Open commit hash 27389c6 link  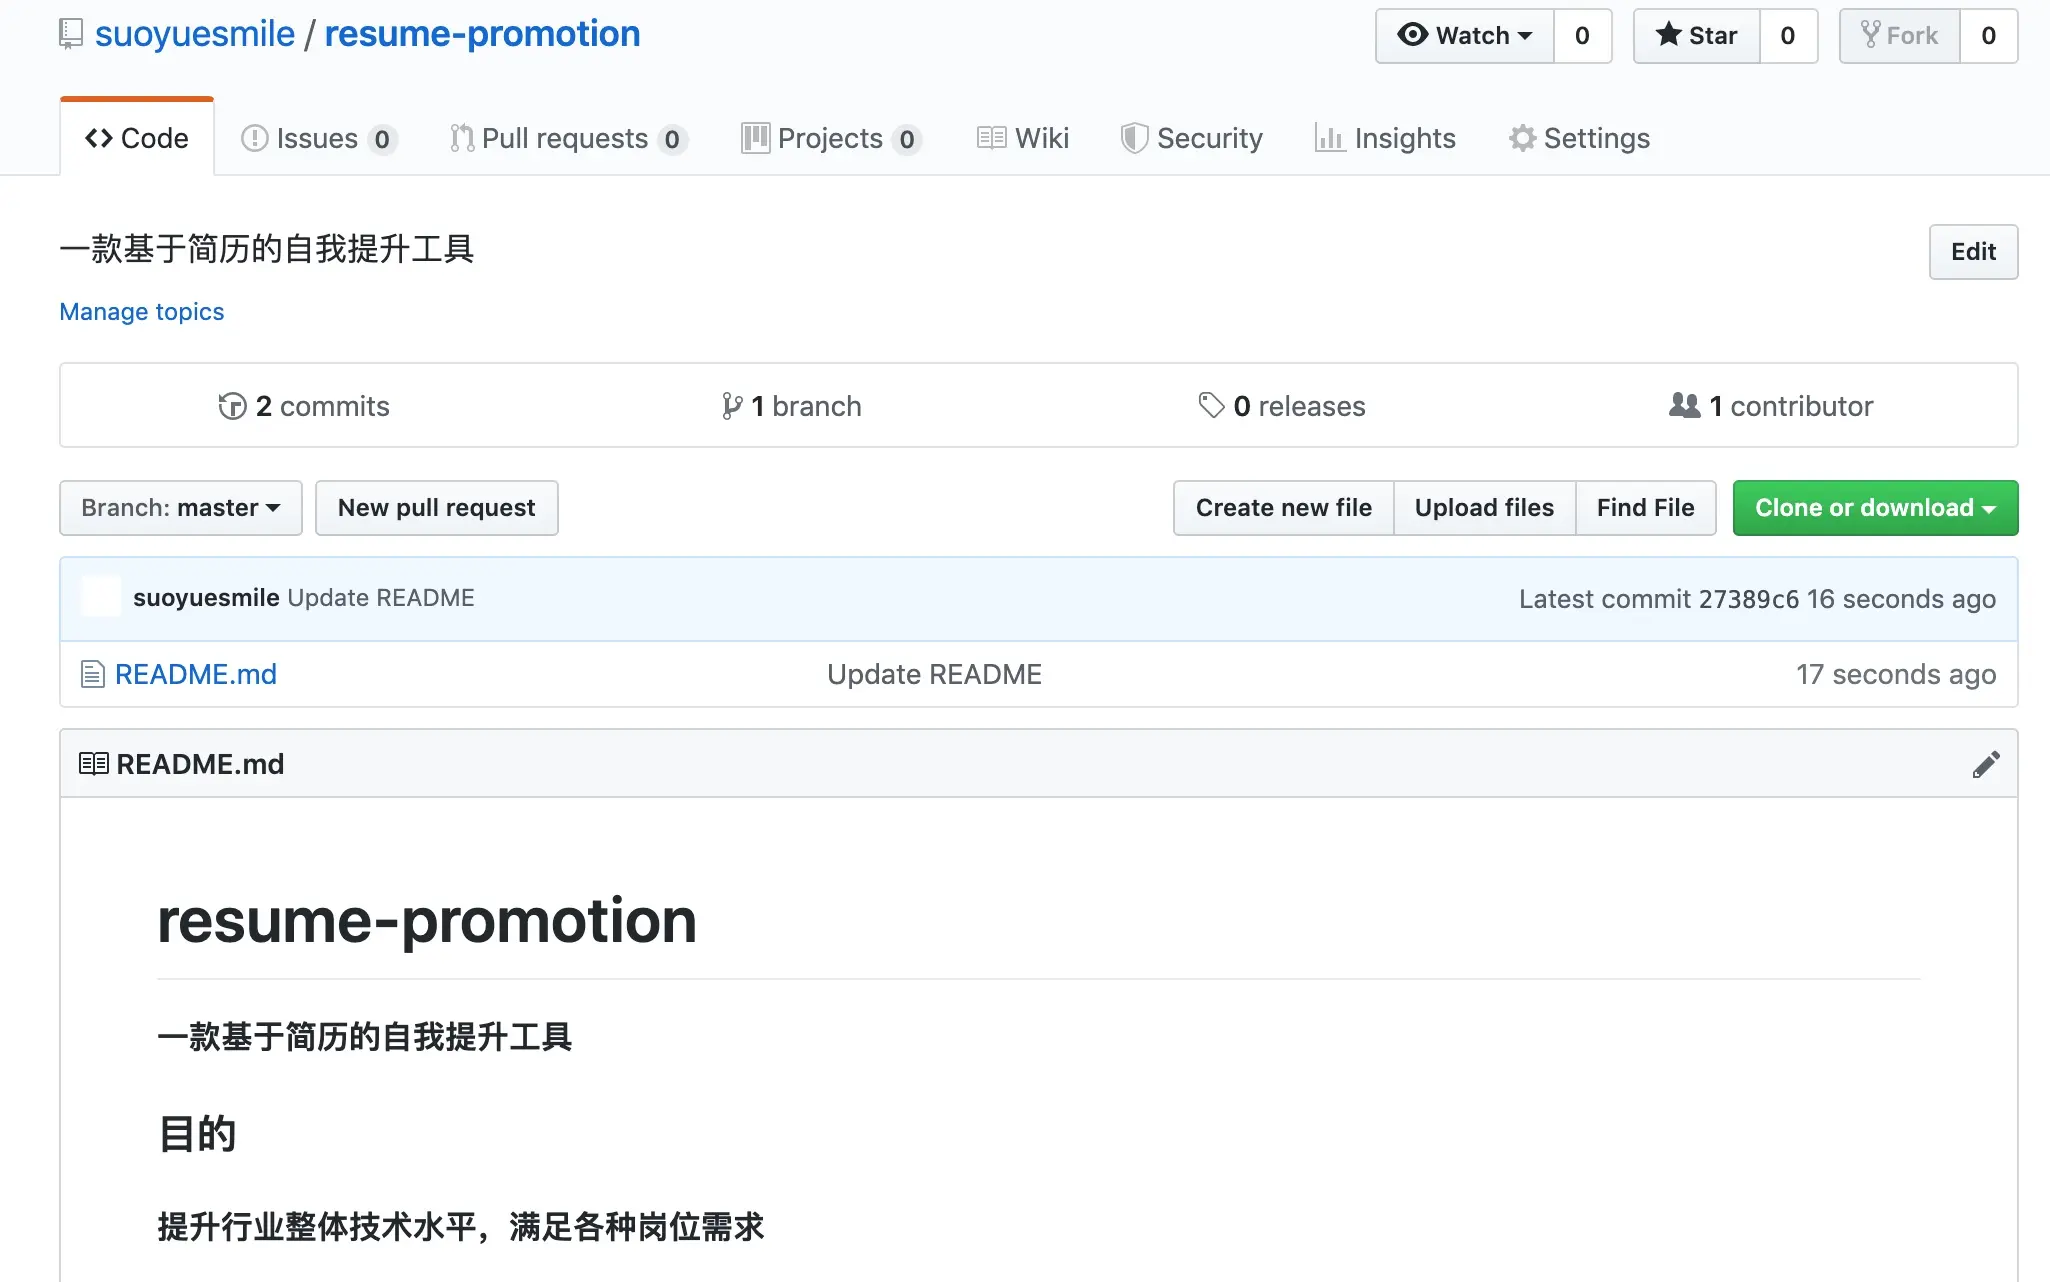tap(1748, 599)
